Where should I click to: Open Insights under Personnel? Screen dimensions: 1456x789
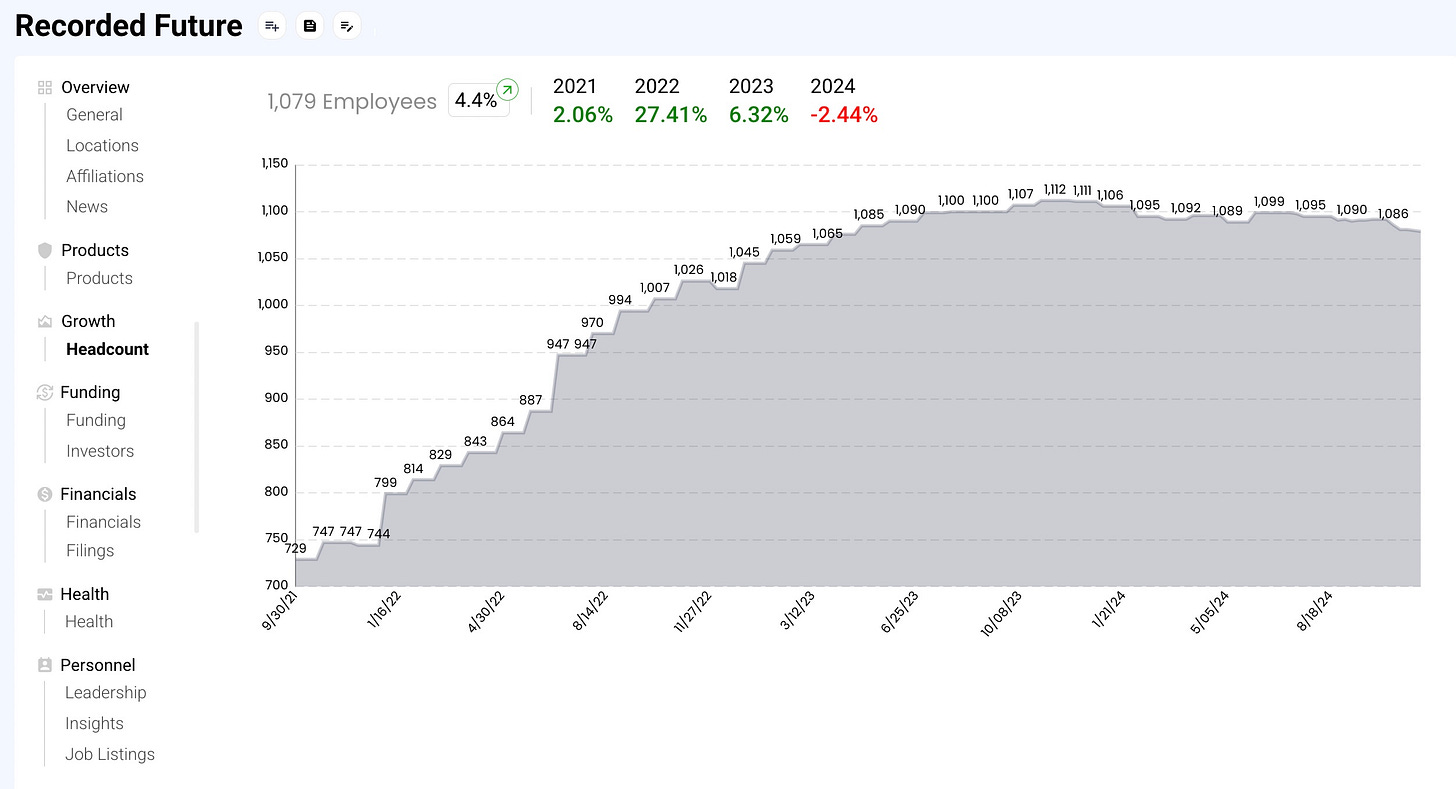pyautogui.click(x=94, y=723)
